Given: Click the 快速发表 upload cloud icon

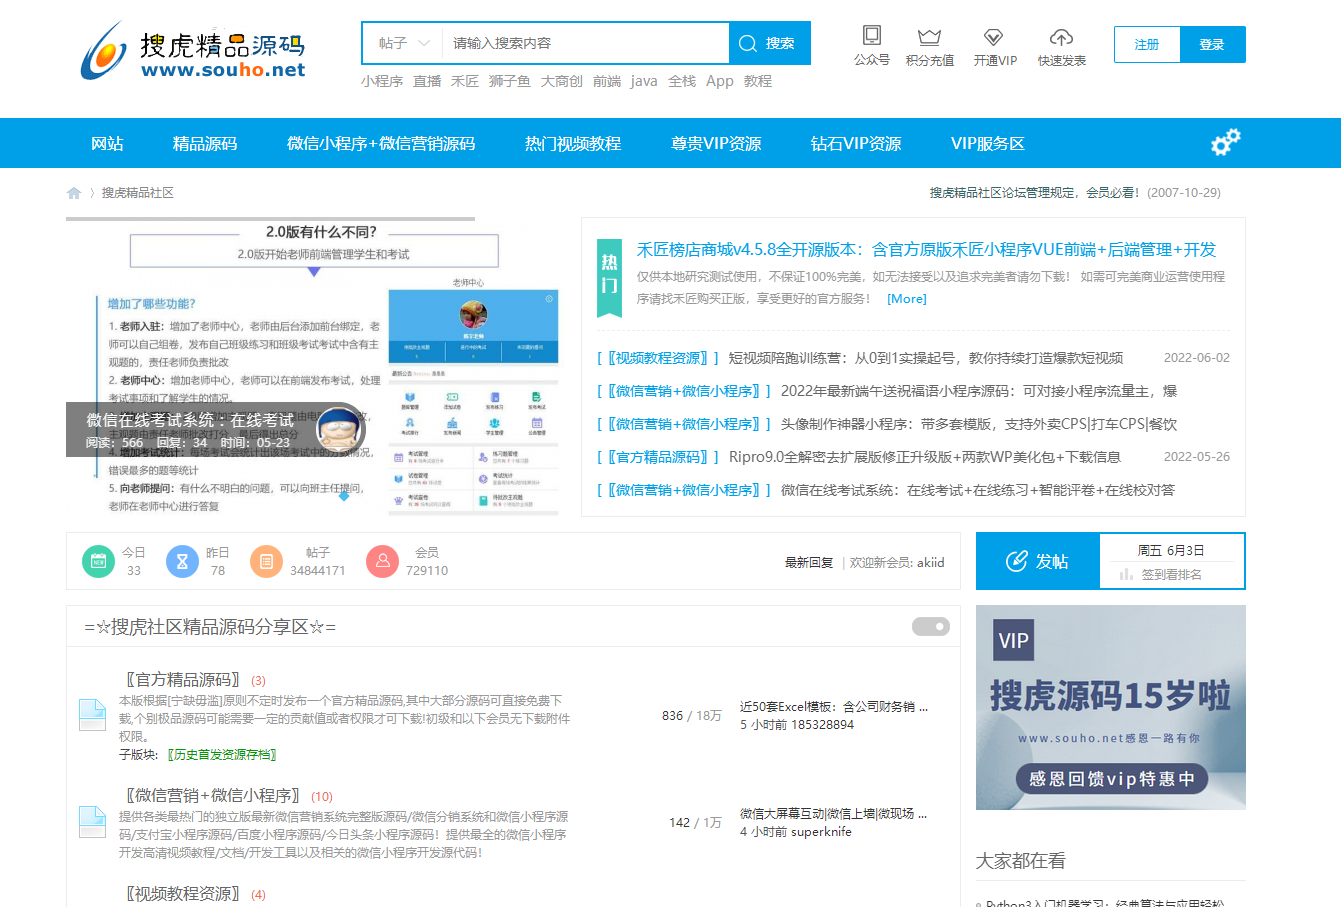Looking at the screenshot, I should pos(1061,37).
